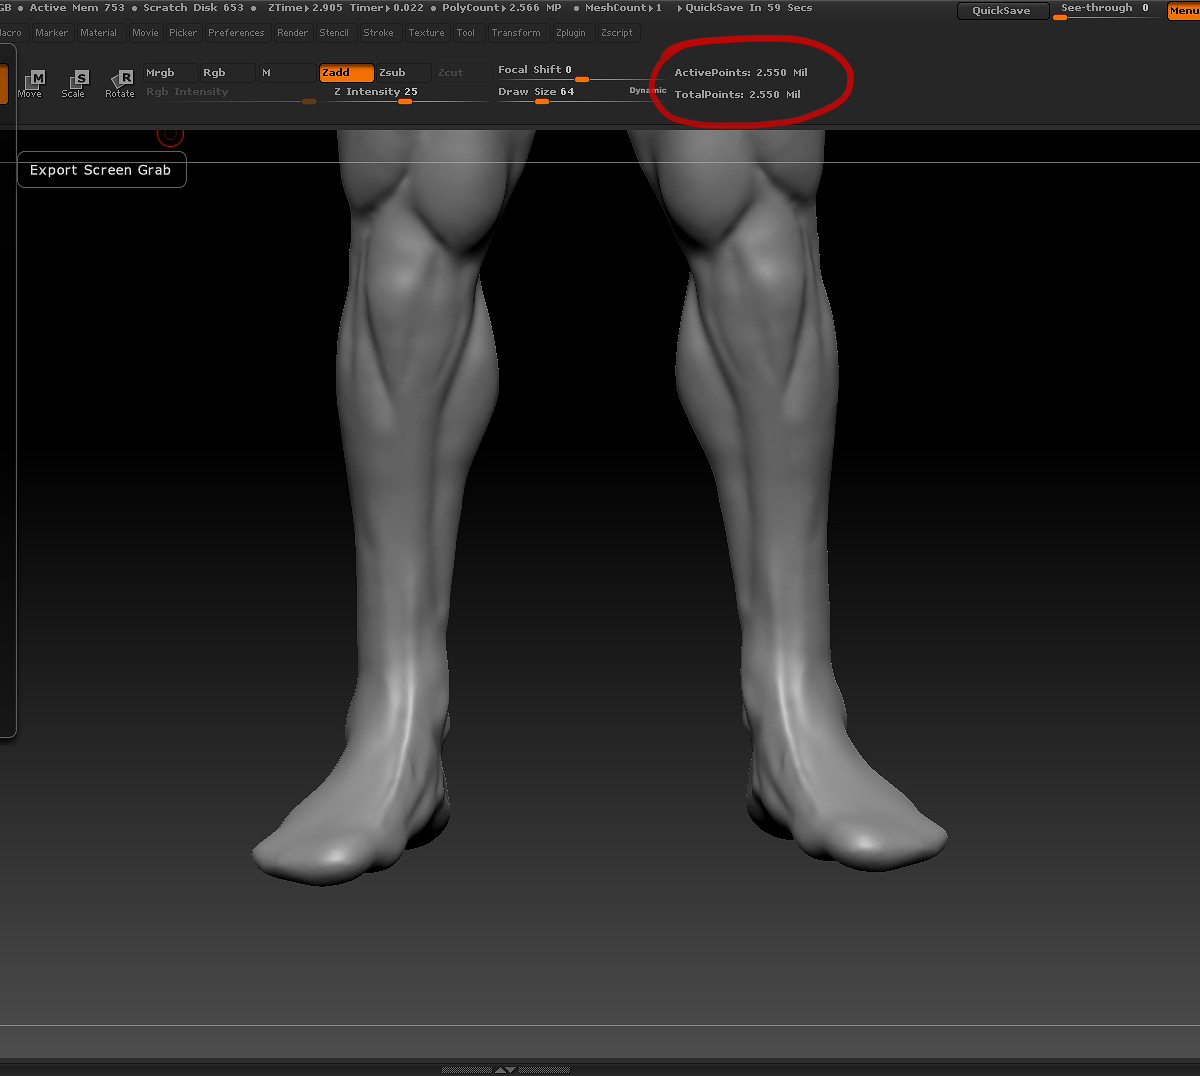This screenshot has width=1200, height=1076.
Task: Click the Timer 0.022 readout
Action: pyautogui.click(x=386, y=8)
